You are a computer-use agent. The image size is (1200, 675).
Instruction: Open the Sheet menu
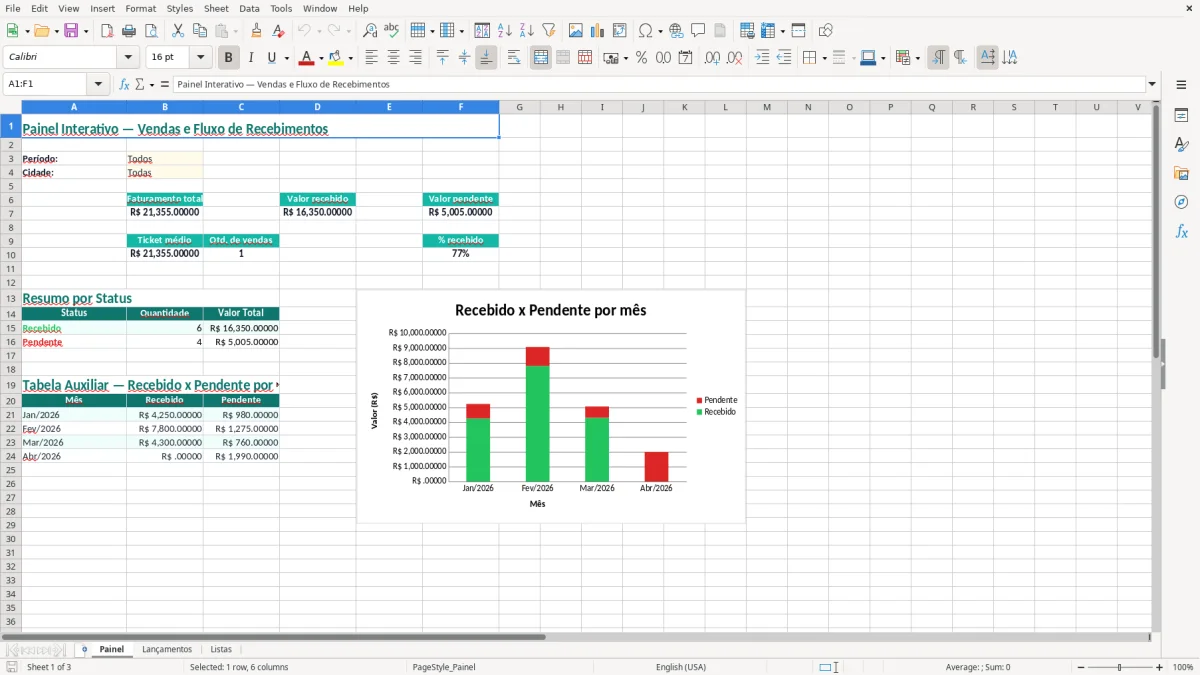point(216,8)
